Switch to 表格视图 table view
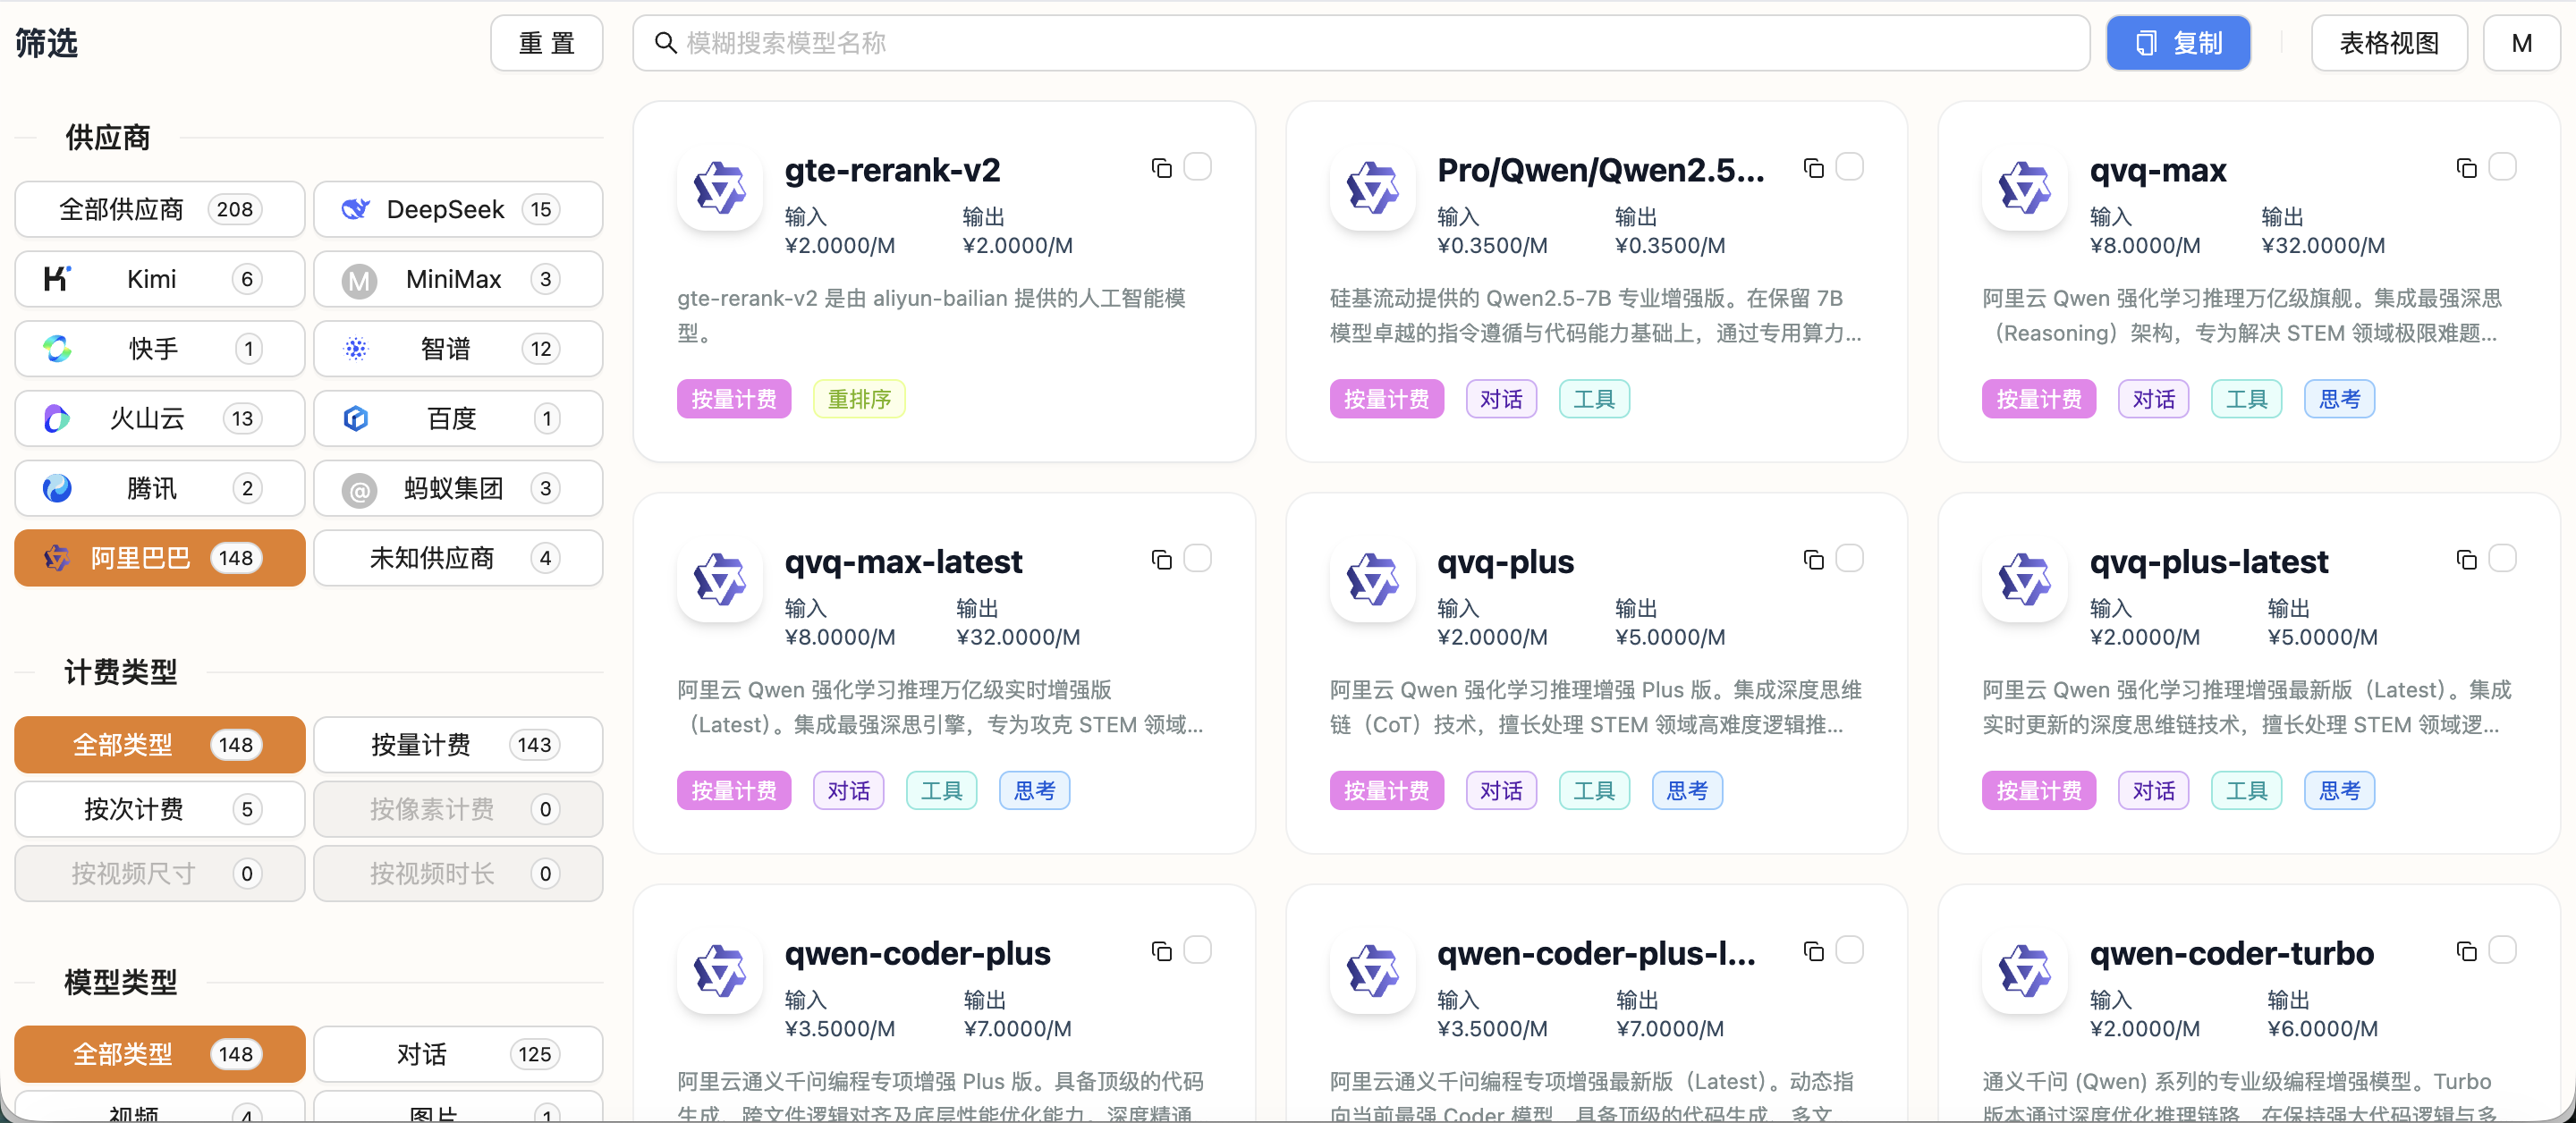Viewport: 2576px width, 1123px height. point(2388,43)
